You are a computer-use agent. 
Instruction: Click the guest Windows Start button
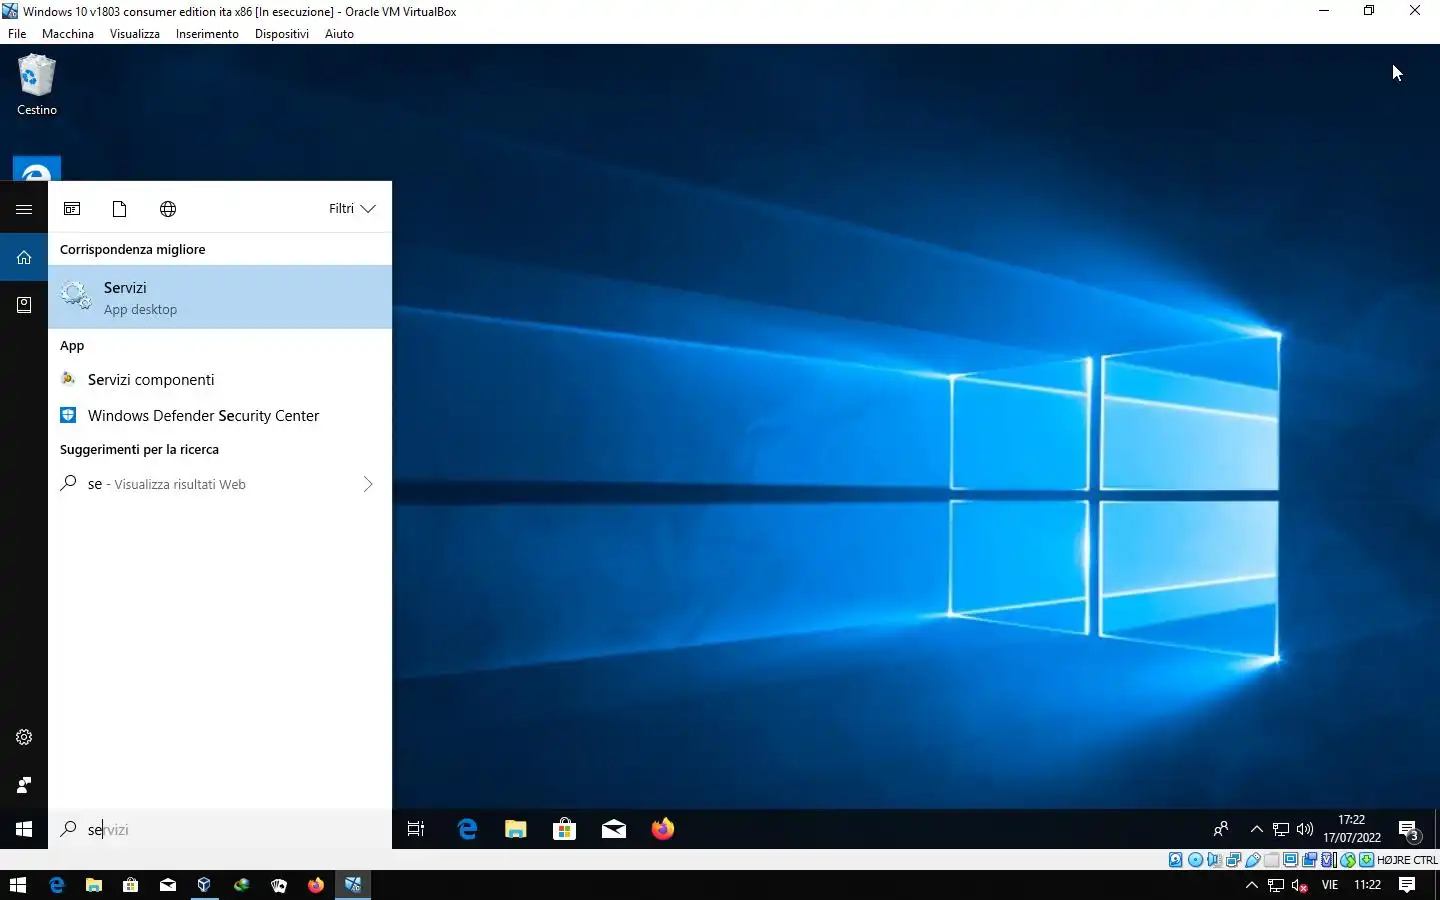pos(24,829)
